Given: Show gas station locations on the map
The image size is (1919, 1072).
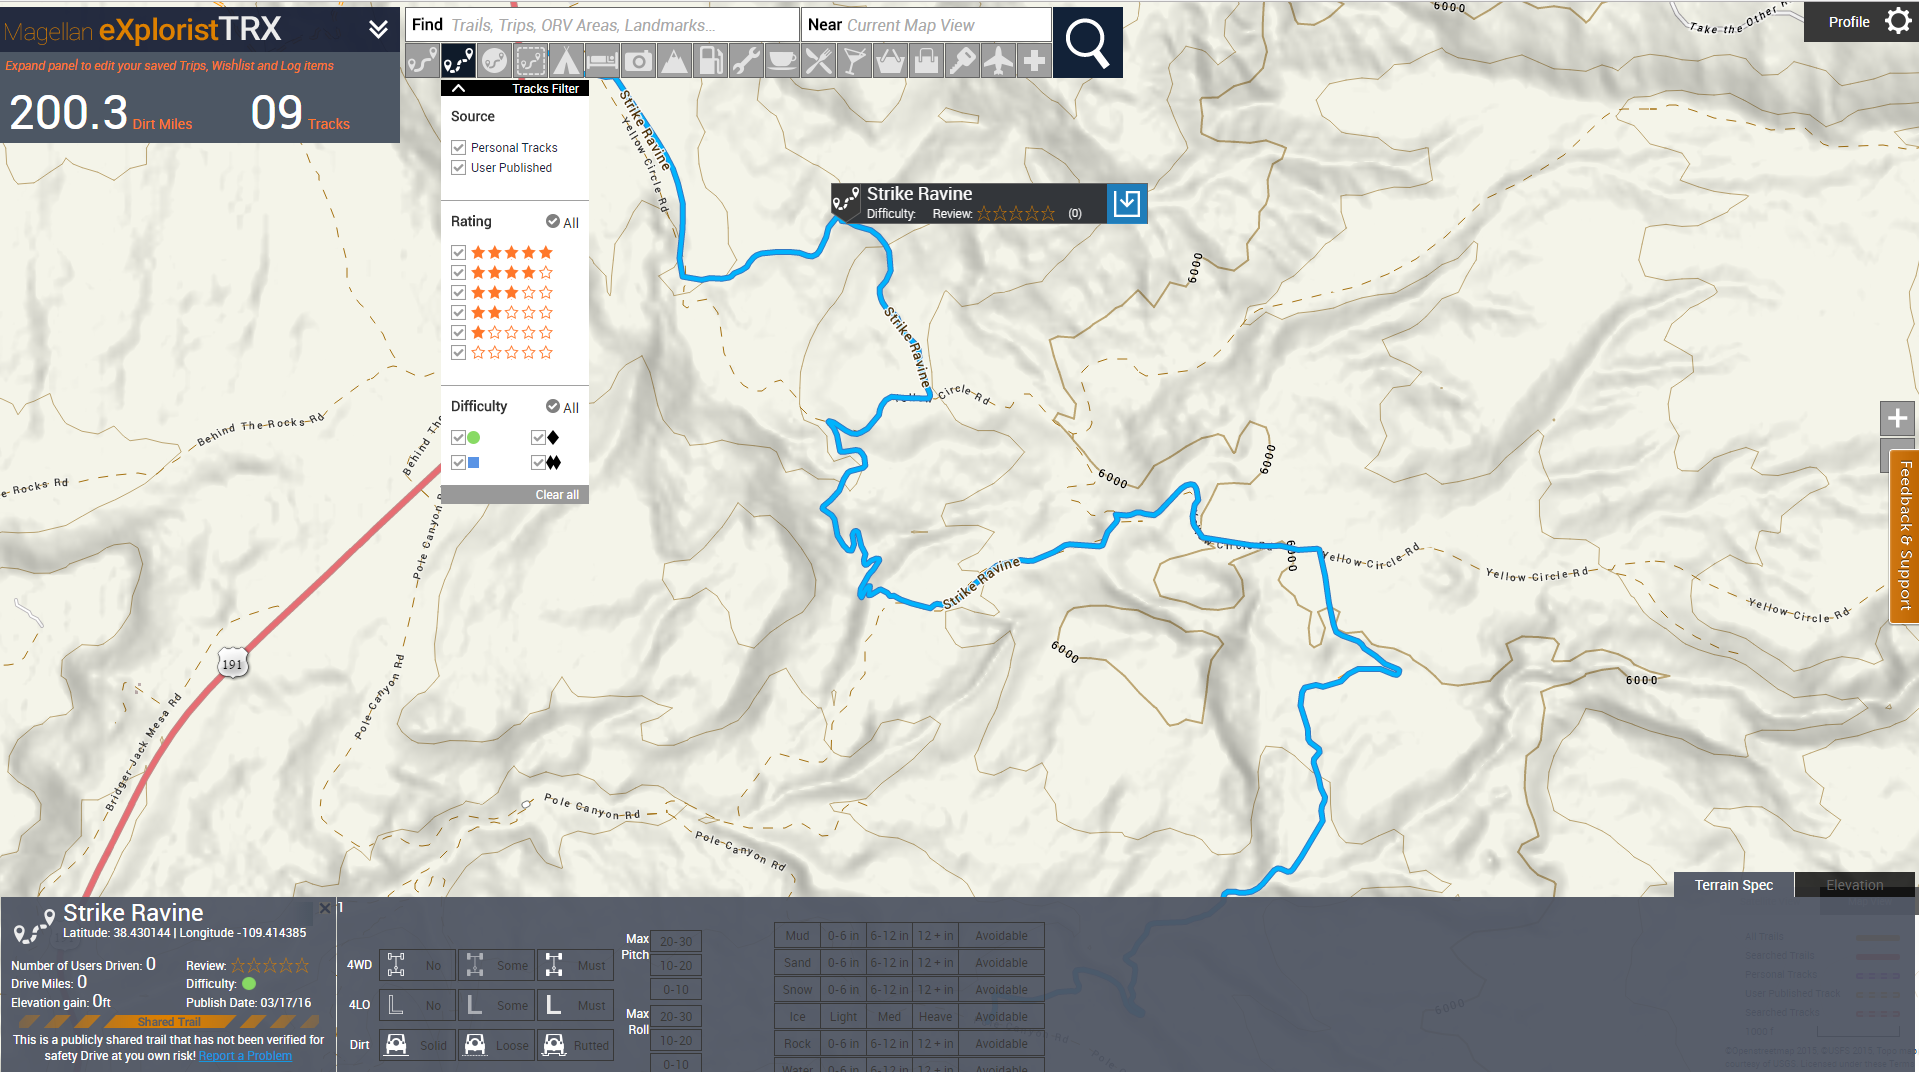Looking at the screenshot, I should point(710,60).
